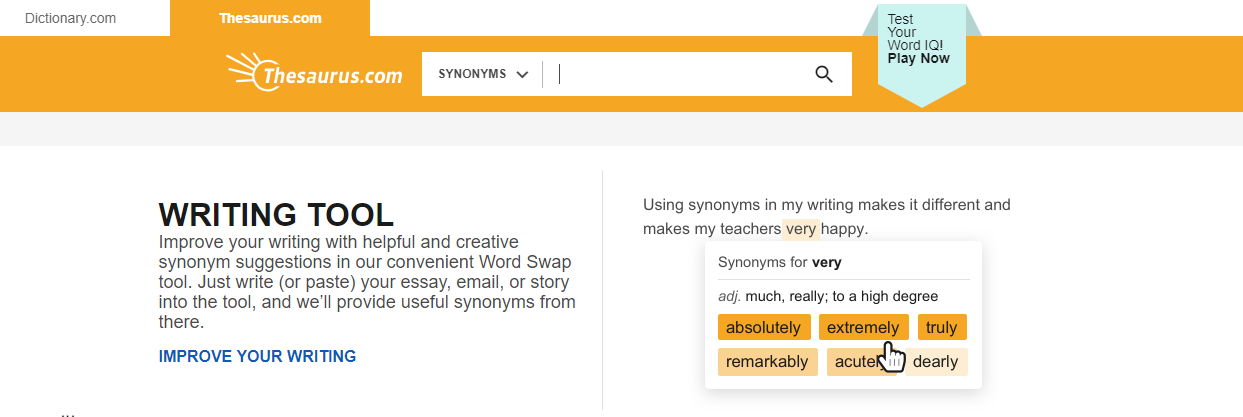Select the Thesaurus.com tab
1243x417 pixels.
point(270,18)
